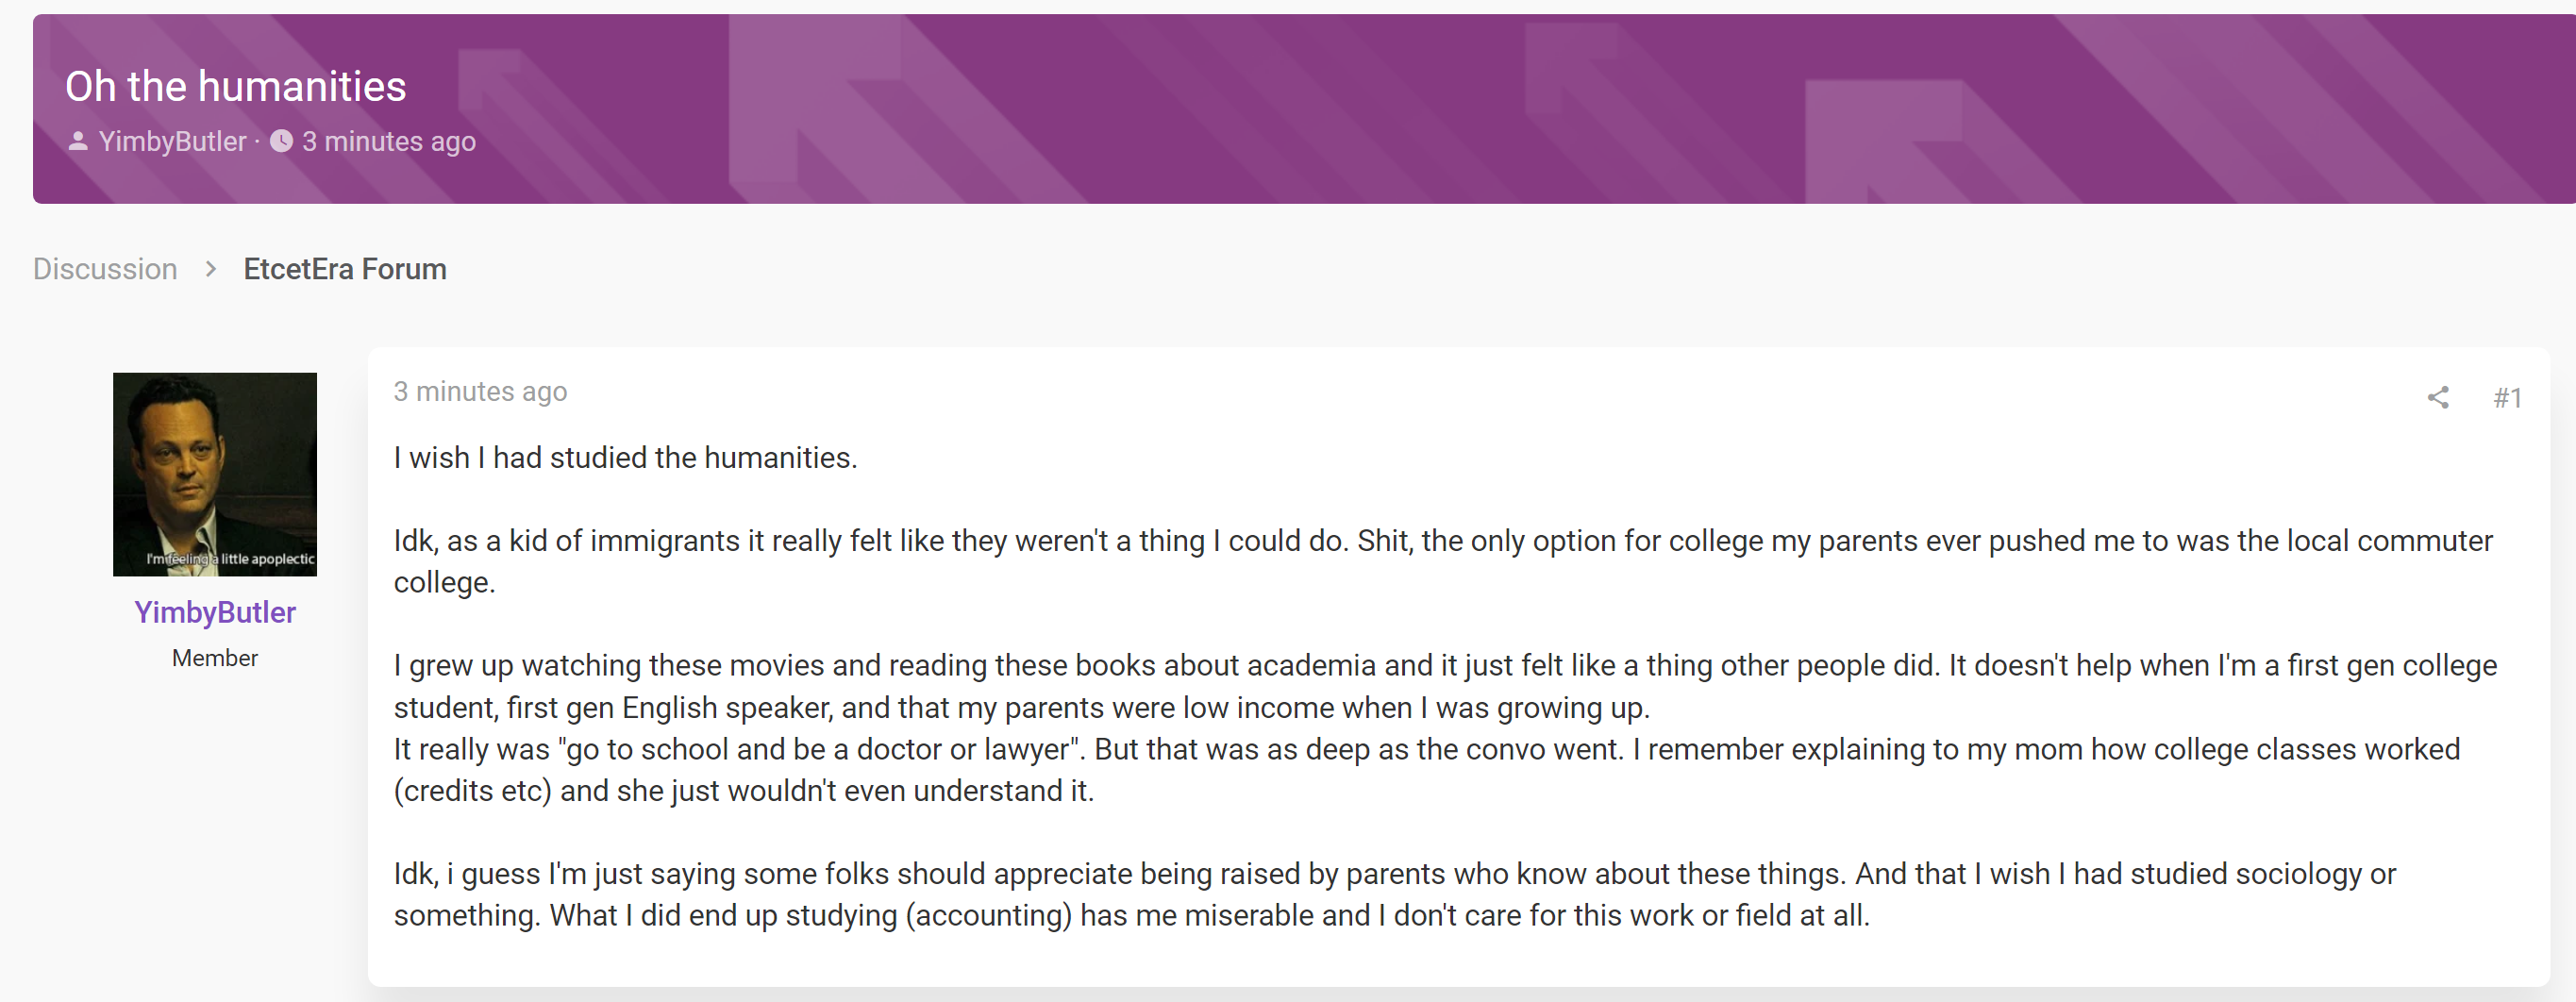Viewport: 2576px width, 1002px height.
Task: Click the "I wish I had studied the humanities" line
Action: [626, 458]
